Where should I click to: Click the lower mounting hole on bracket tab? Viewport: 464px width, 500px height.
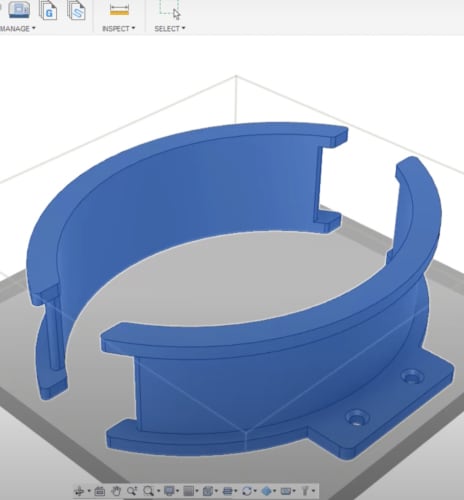(357, 418)
